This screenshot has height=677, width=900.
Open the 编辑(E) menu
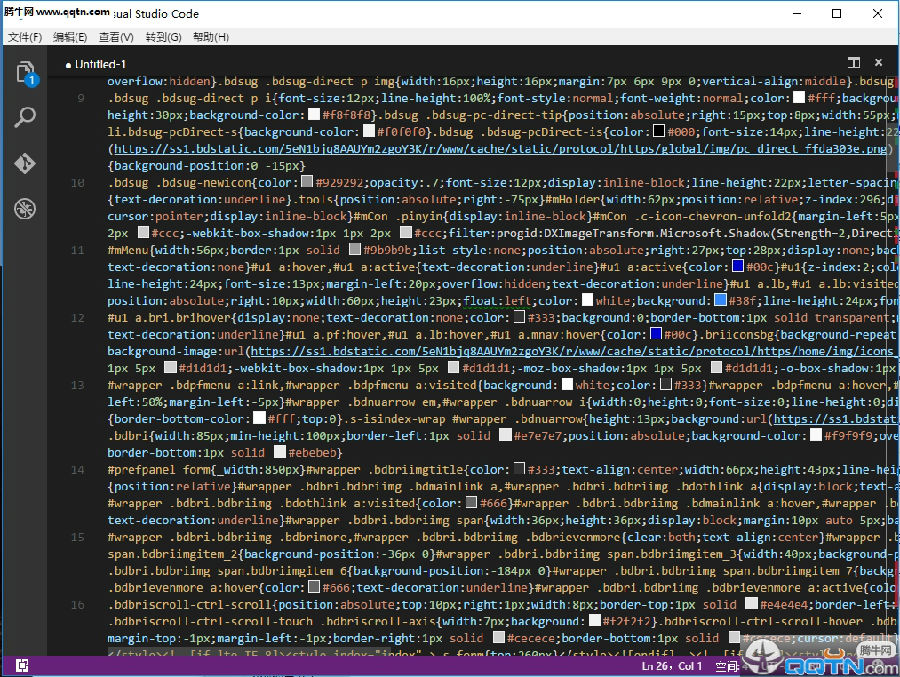66,35
